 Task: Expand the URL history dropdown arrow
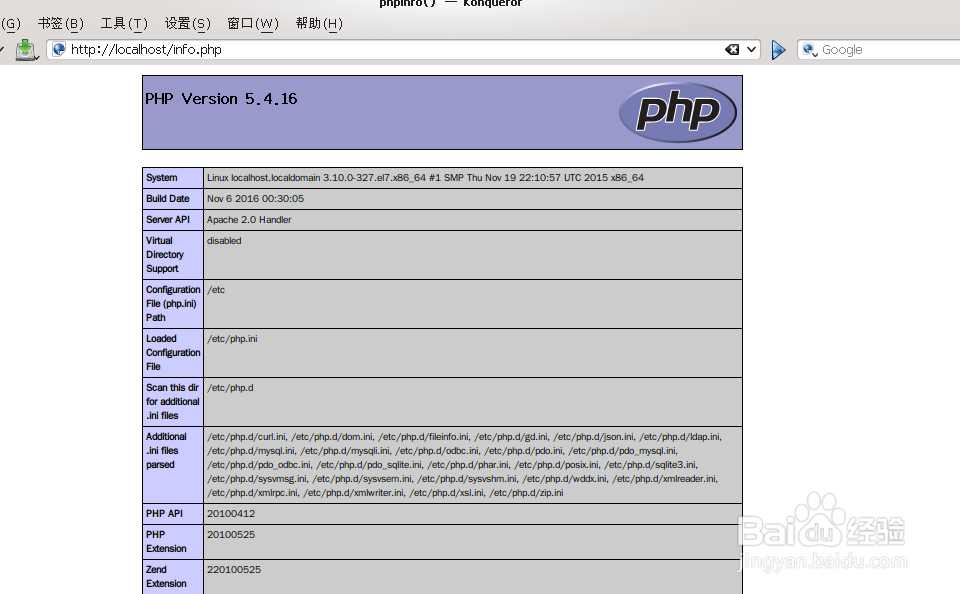[x=751, y=50]
